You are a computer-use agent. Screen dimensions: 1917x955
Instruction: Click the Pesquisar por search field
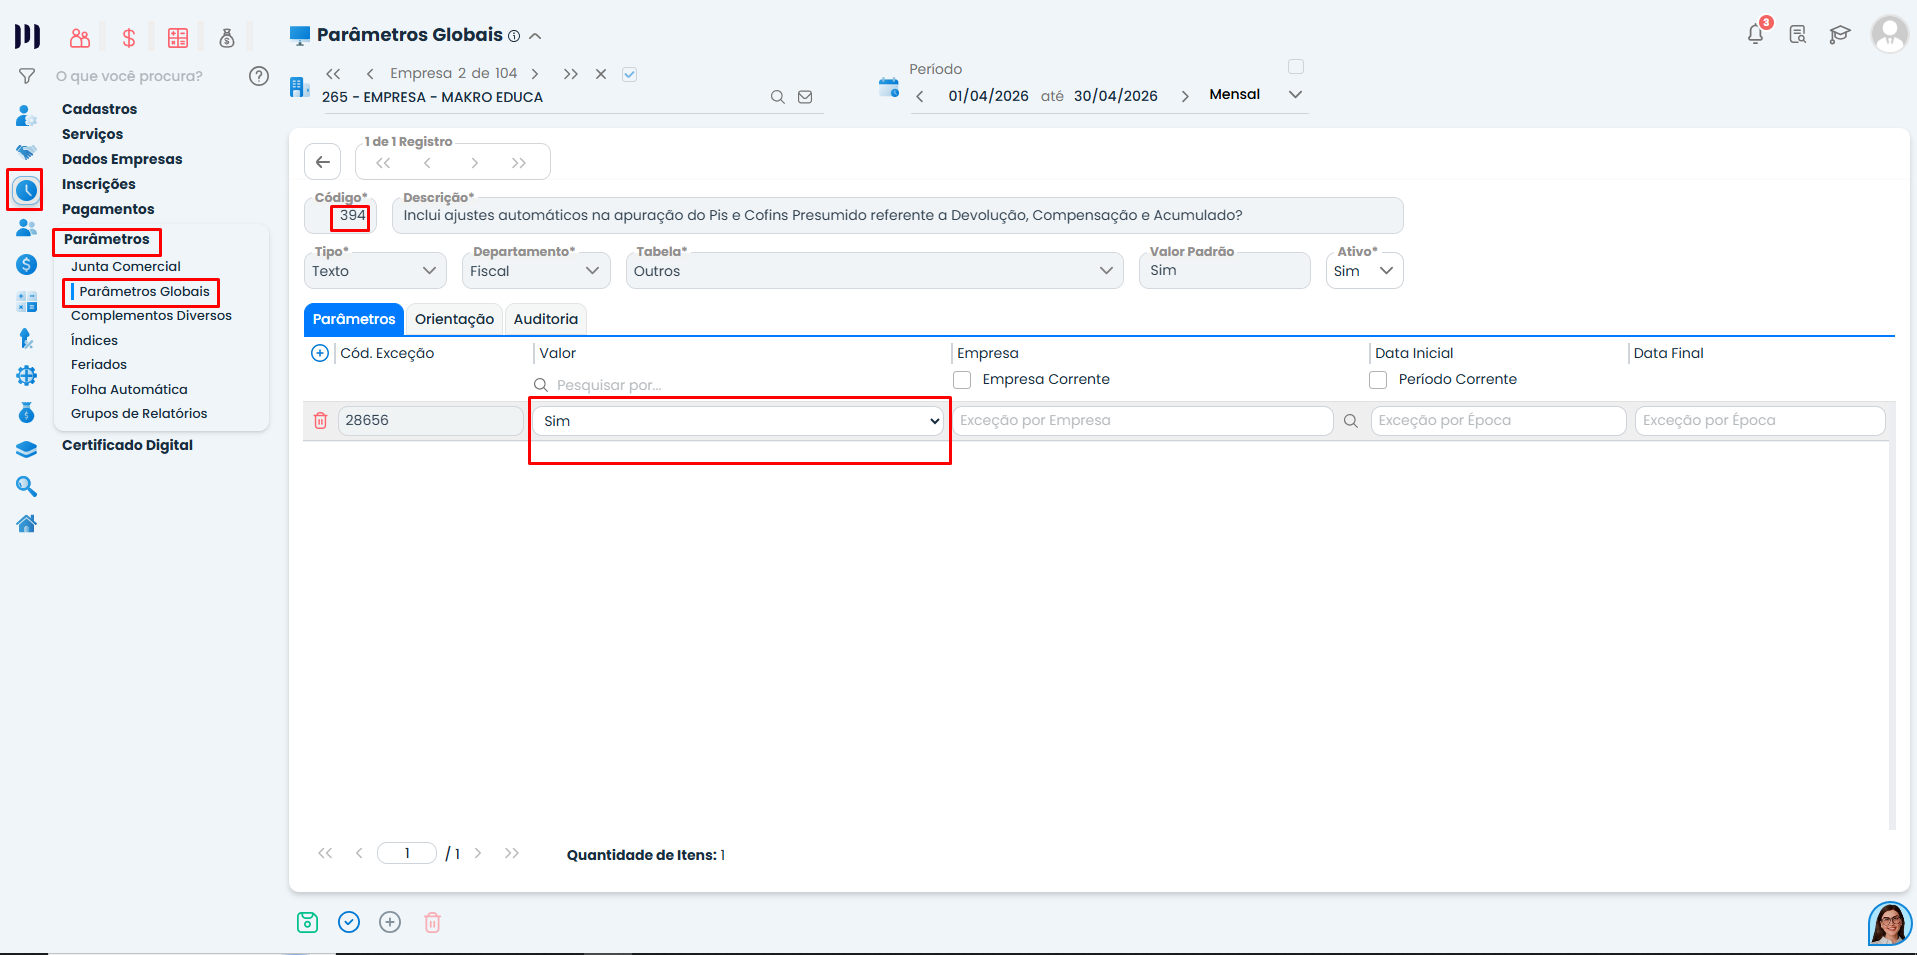point(738,385)
